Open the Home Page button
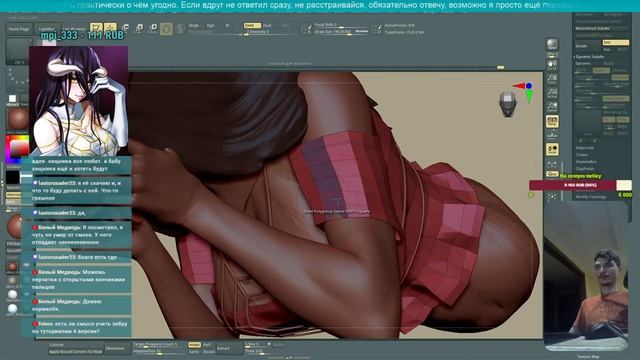640x360 pixels. [x=19, y=29]
